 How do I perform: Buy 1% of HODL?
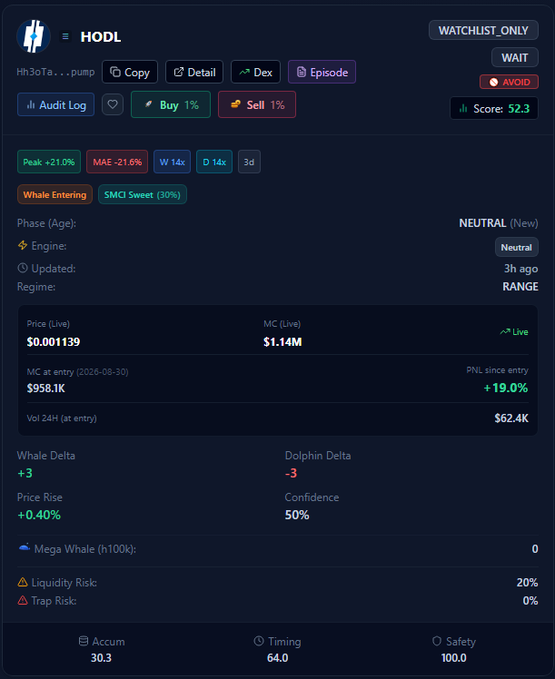(171, 104)
